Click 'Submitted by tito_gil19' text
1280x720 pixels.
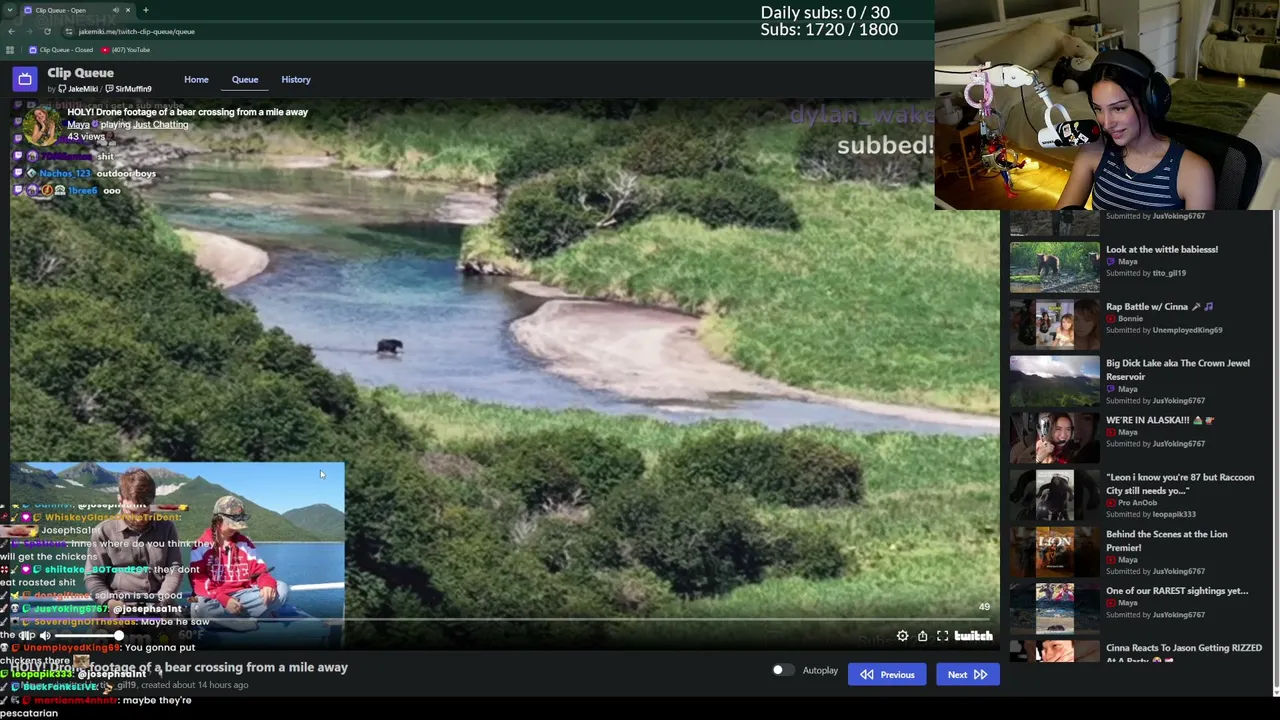point(1146,273)
